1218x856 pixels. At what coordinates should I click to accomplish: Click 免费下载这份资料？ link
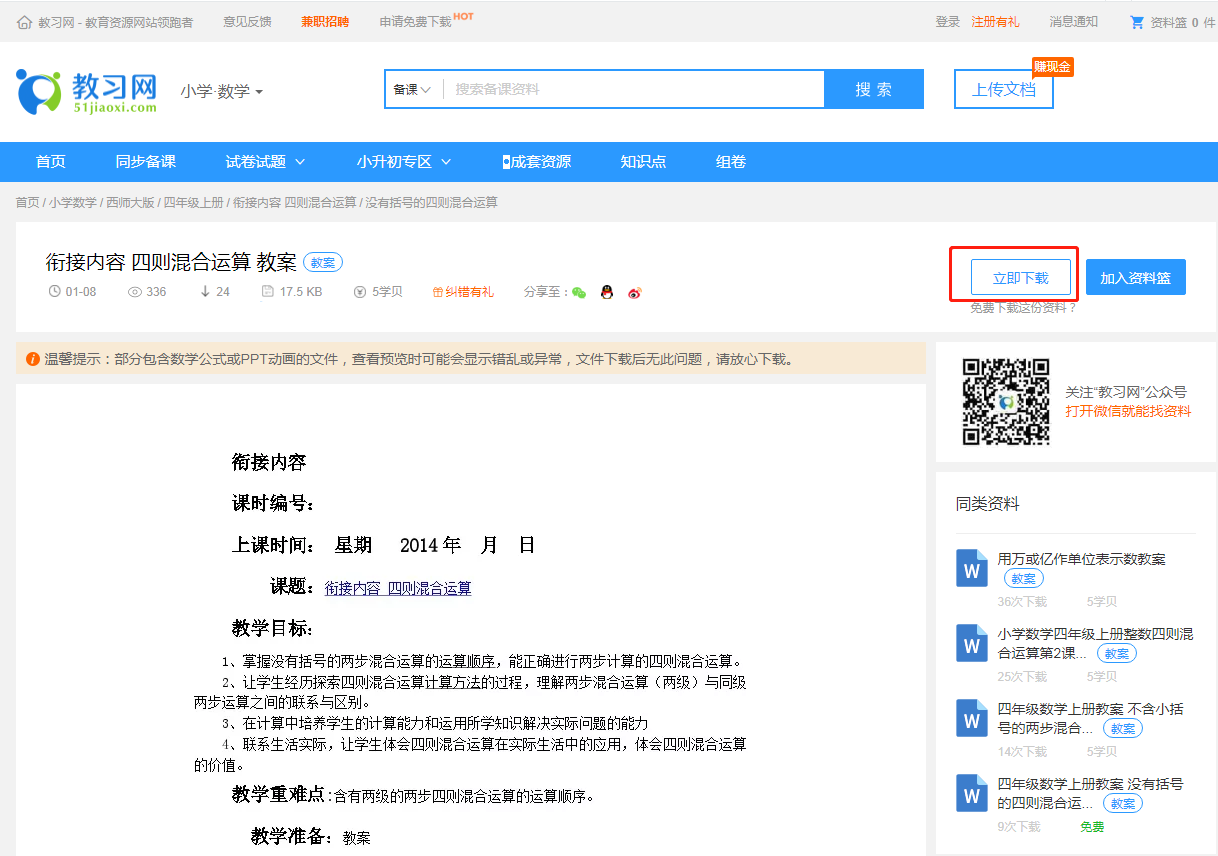1023,308
